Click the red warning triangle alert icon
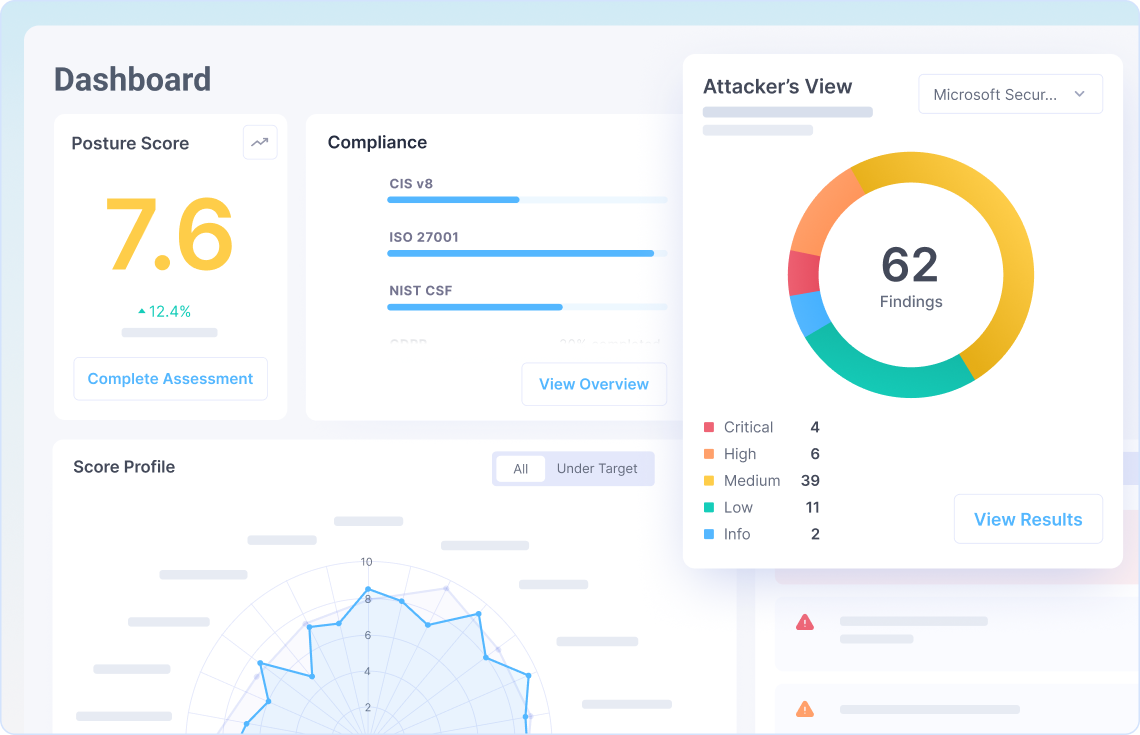Image resolution: width=1140 pixels, height=735 pixels. click(x=804, y=623)
